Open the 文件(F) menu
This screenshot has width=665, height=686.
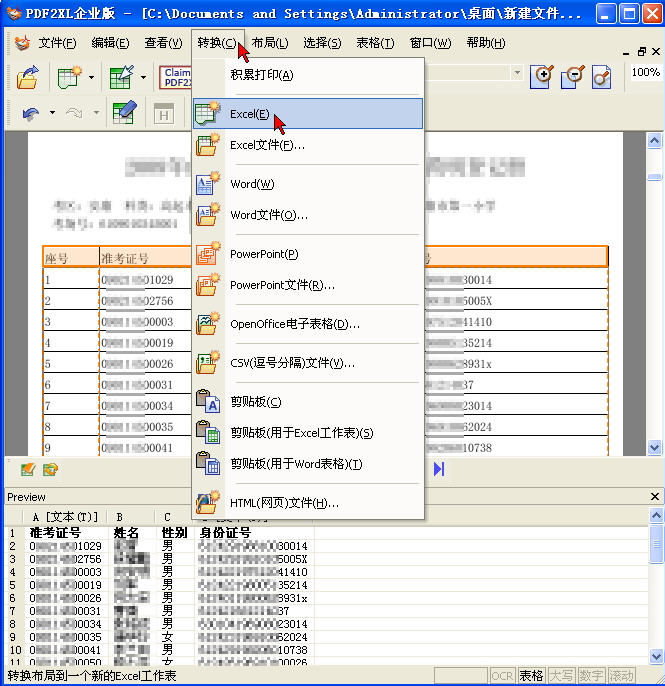(x=57, y=43)
